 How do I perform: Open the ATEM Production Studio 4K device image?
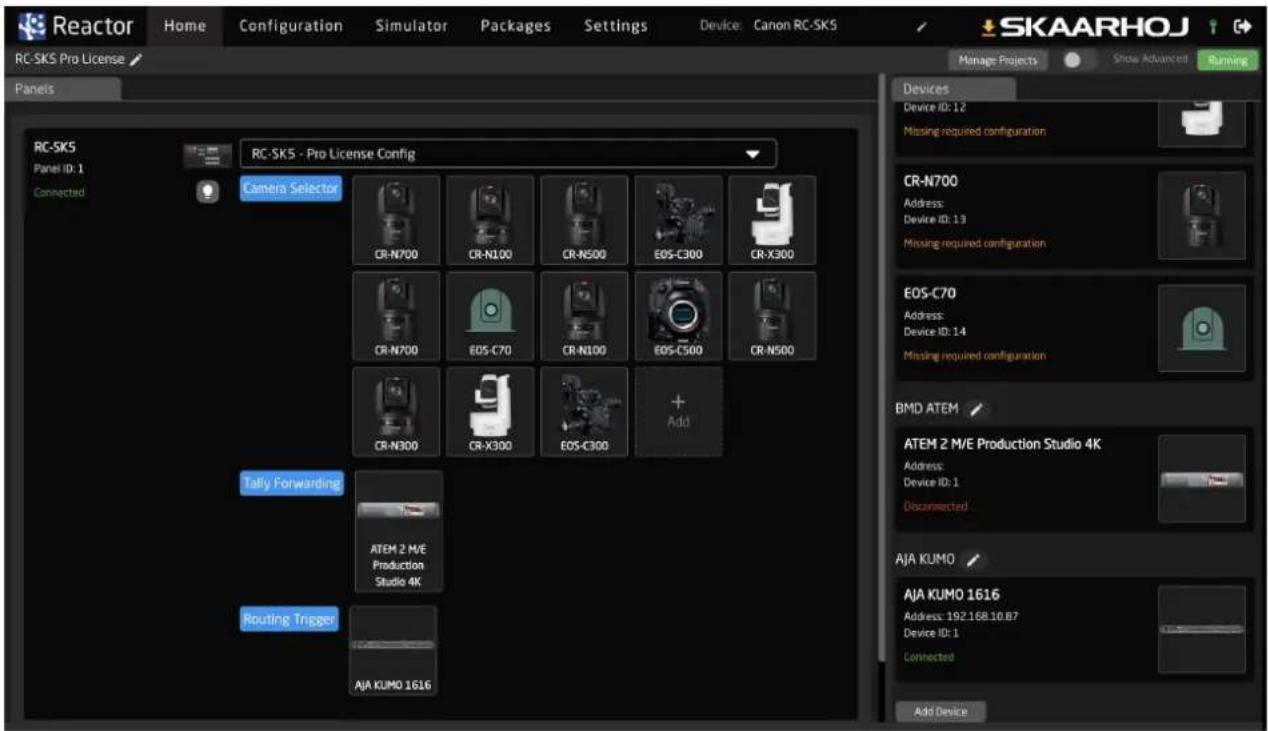coord(1202,478)
